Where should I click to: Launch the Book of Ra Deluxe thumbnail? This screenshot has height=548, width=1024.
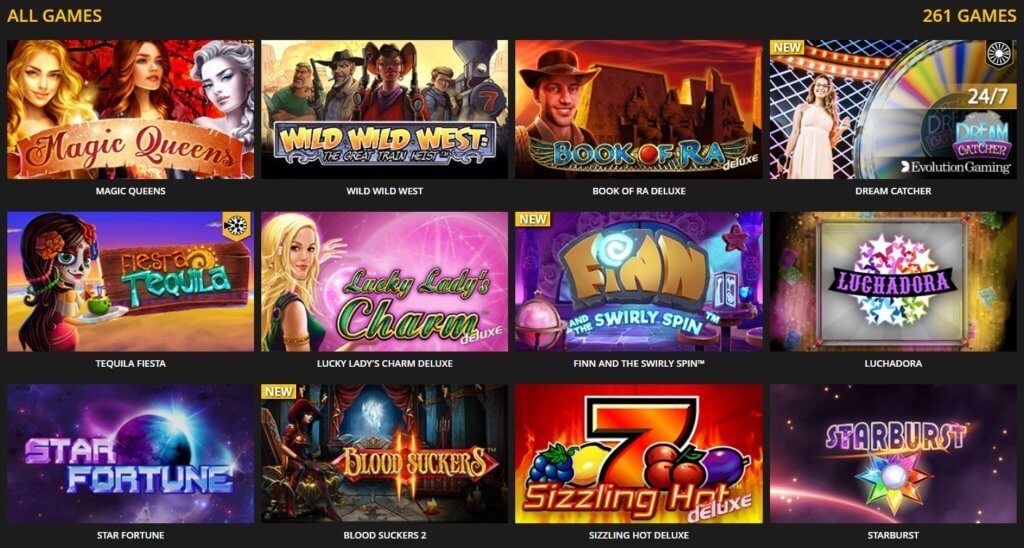tap(639, 109)
